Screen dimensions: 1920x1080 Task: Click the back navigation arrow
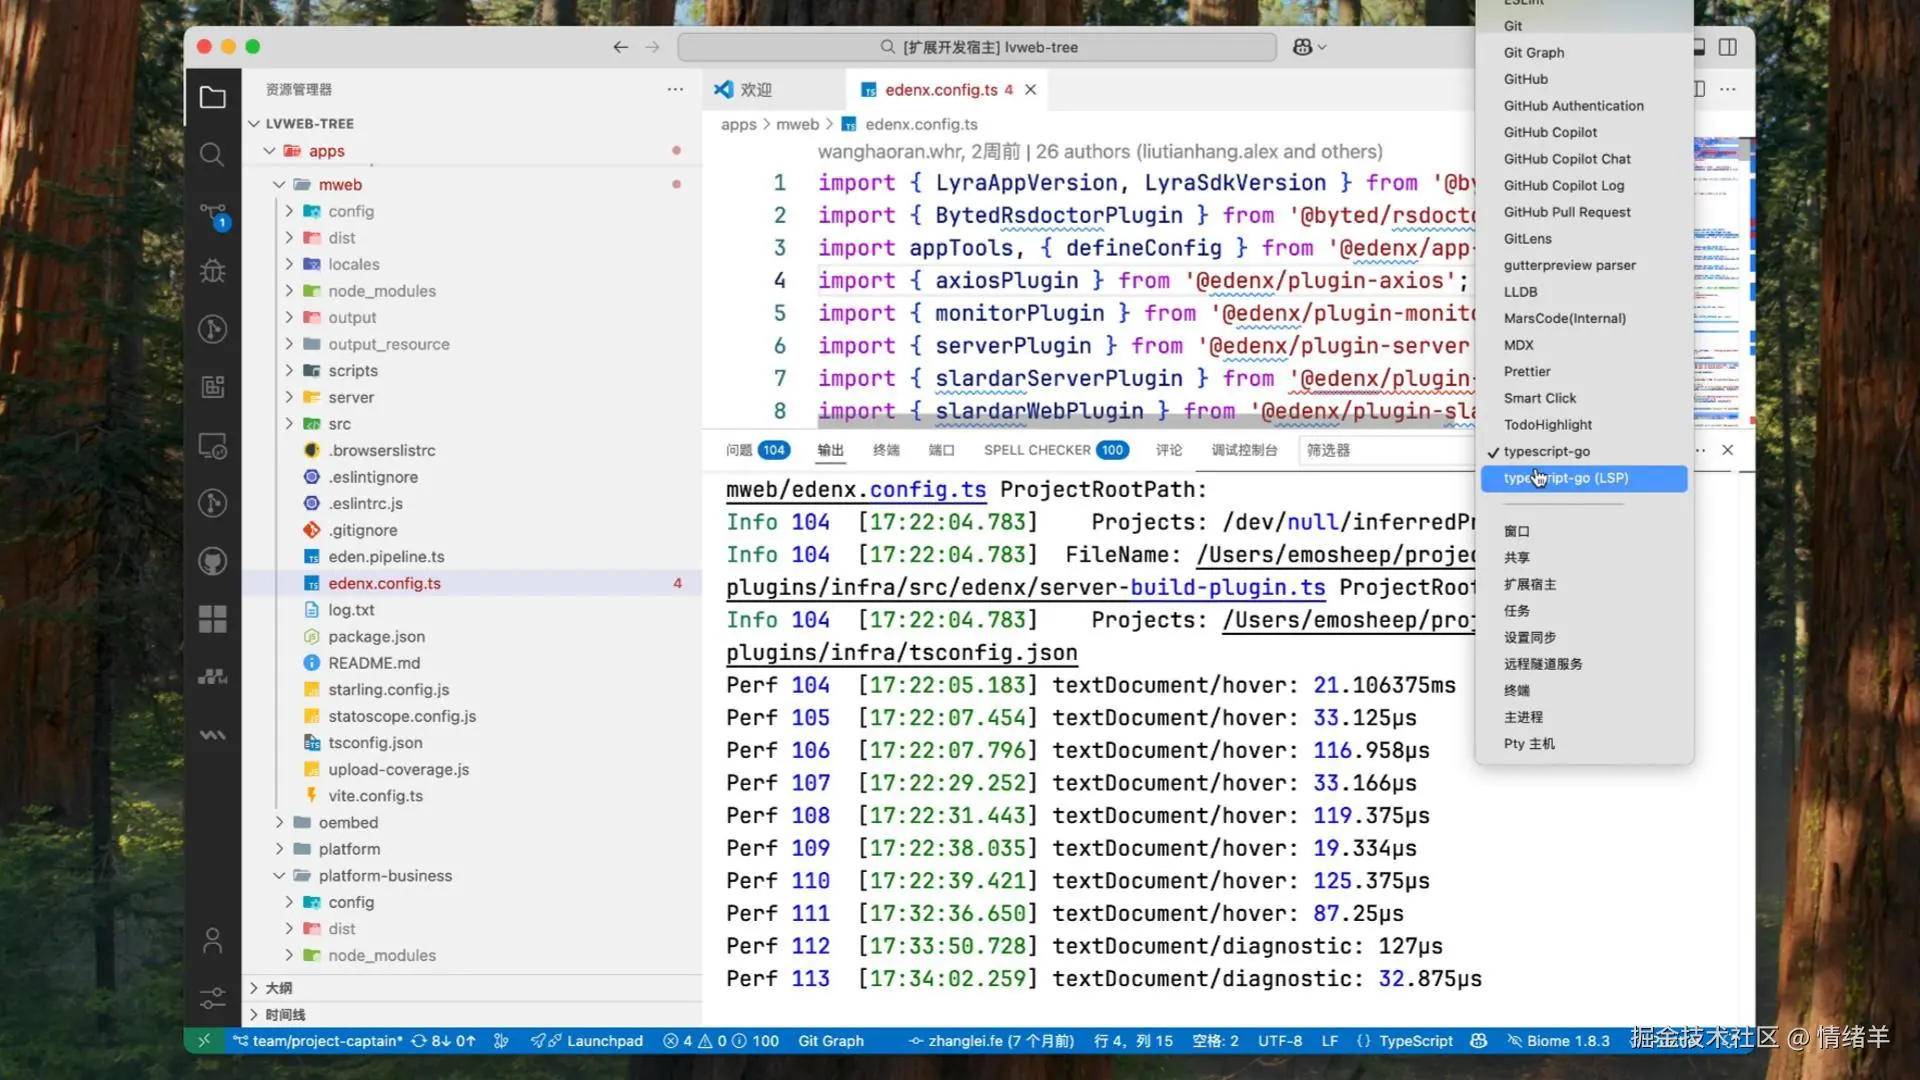(620, 46)
